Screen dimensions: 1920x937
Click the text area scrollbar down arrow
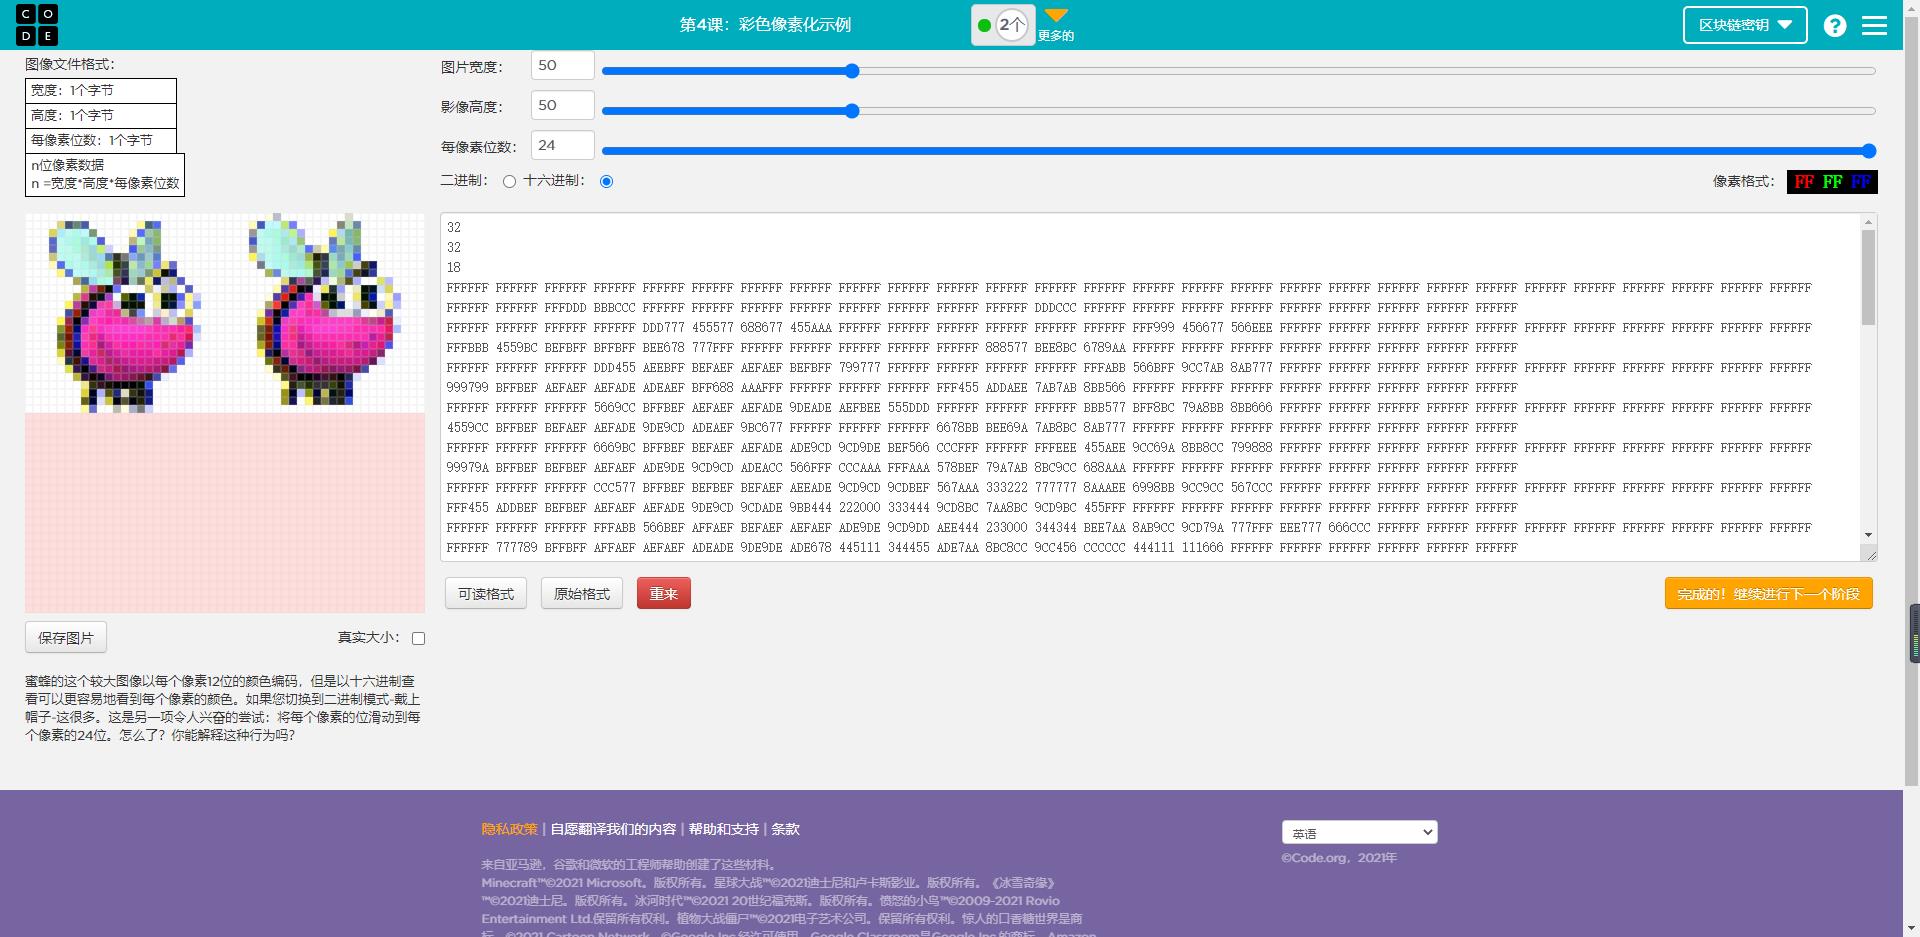click(1868, 536)
